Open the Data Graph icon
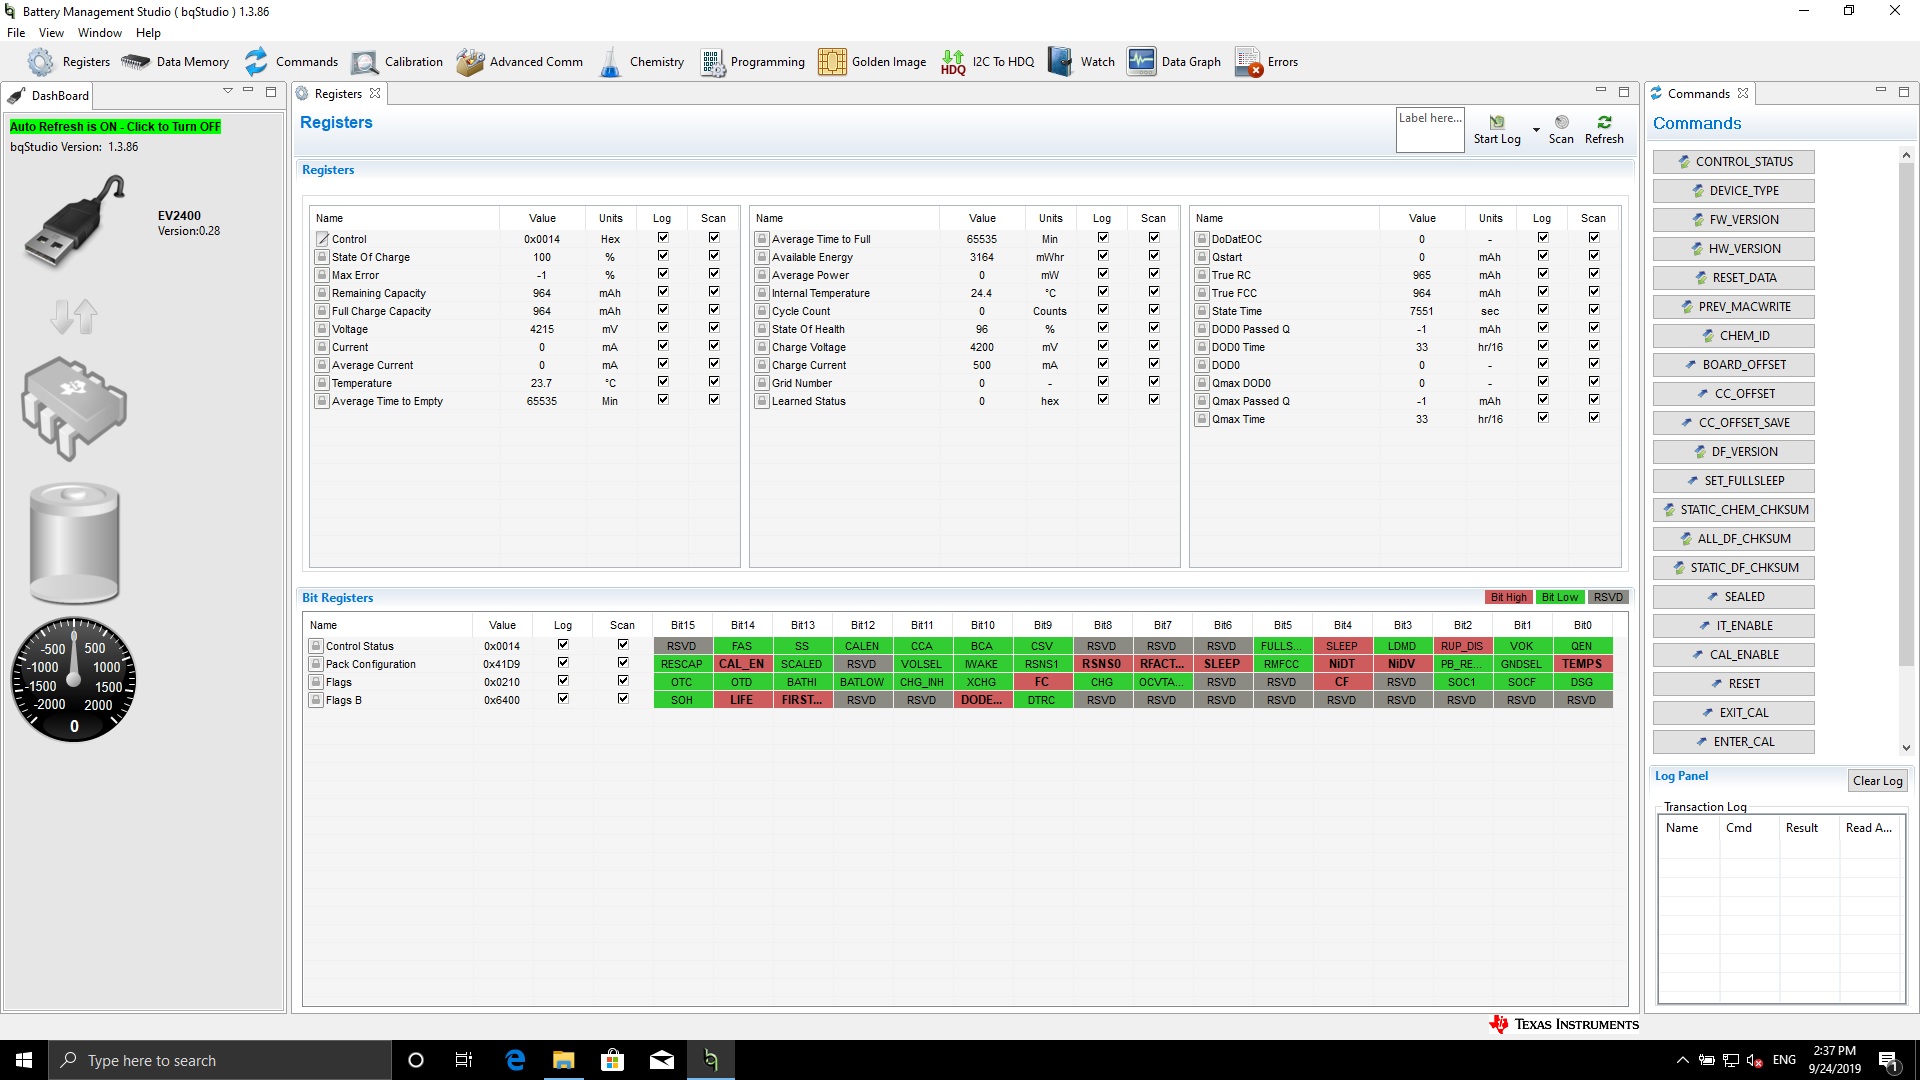 point(1141,62)
